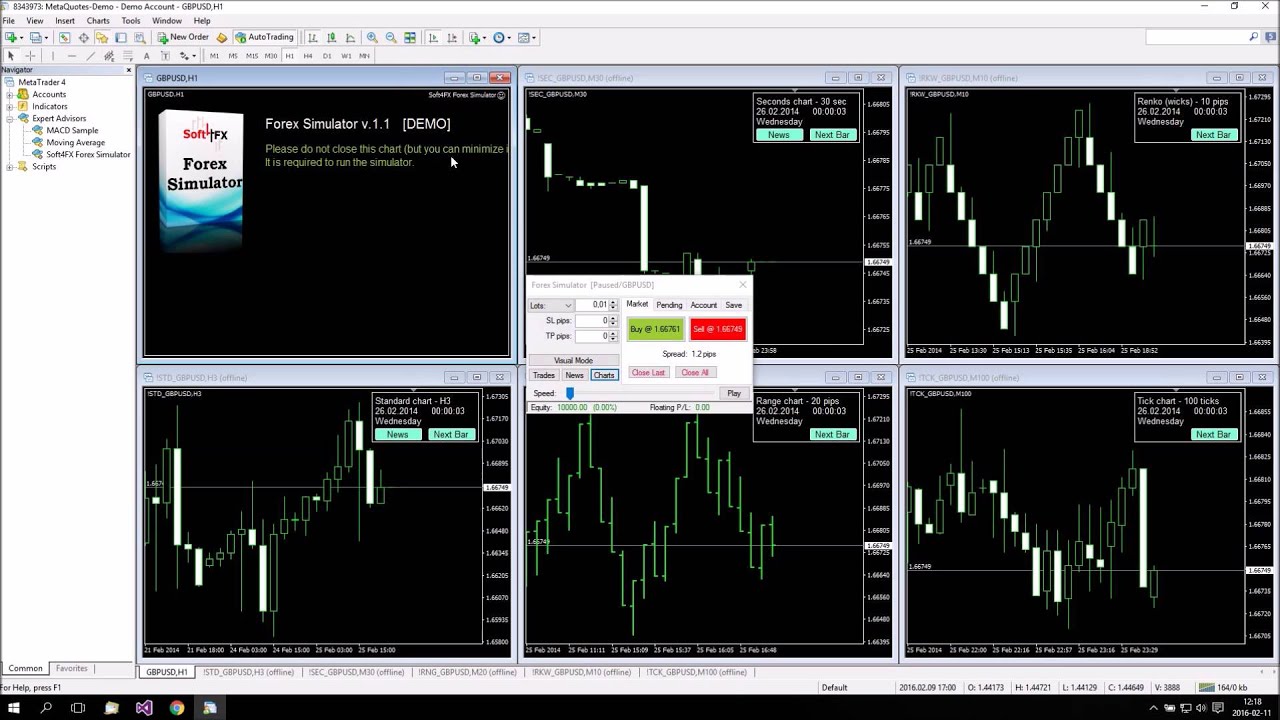Select the trendline drawing tool
The width and height of the screenshot is (1280, 720).
91,56
